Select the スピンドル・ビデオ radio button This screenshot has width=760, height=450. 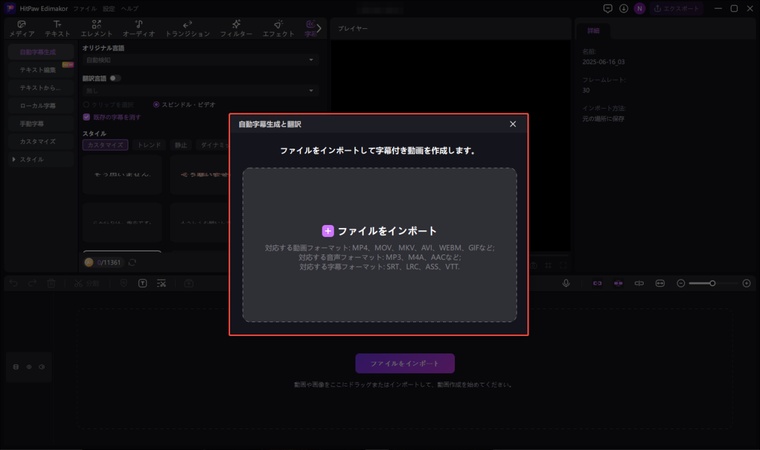point(156,105)
